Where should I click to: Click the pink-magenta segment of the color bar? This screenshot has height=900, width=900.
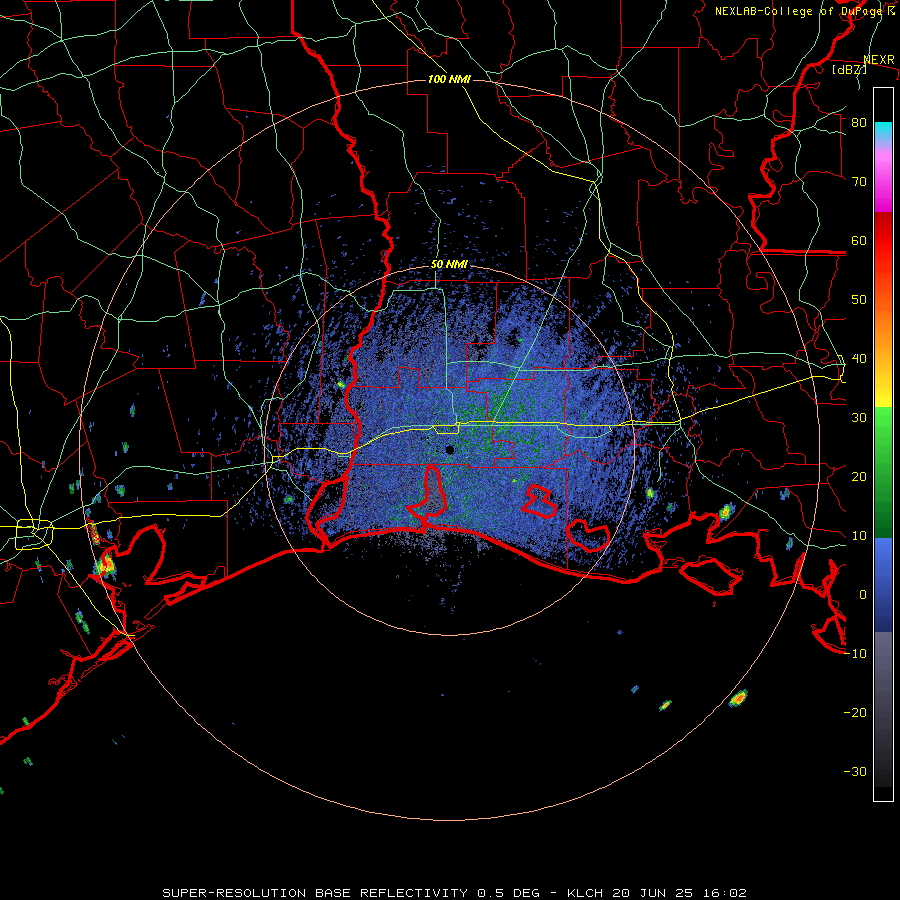point(883,178)
